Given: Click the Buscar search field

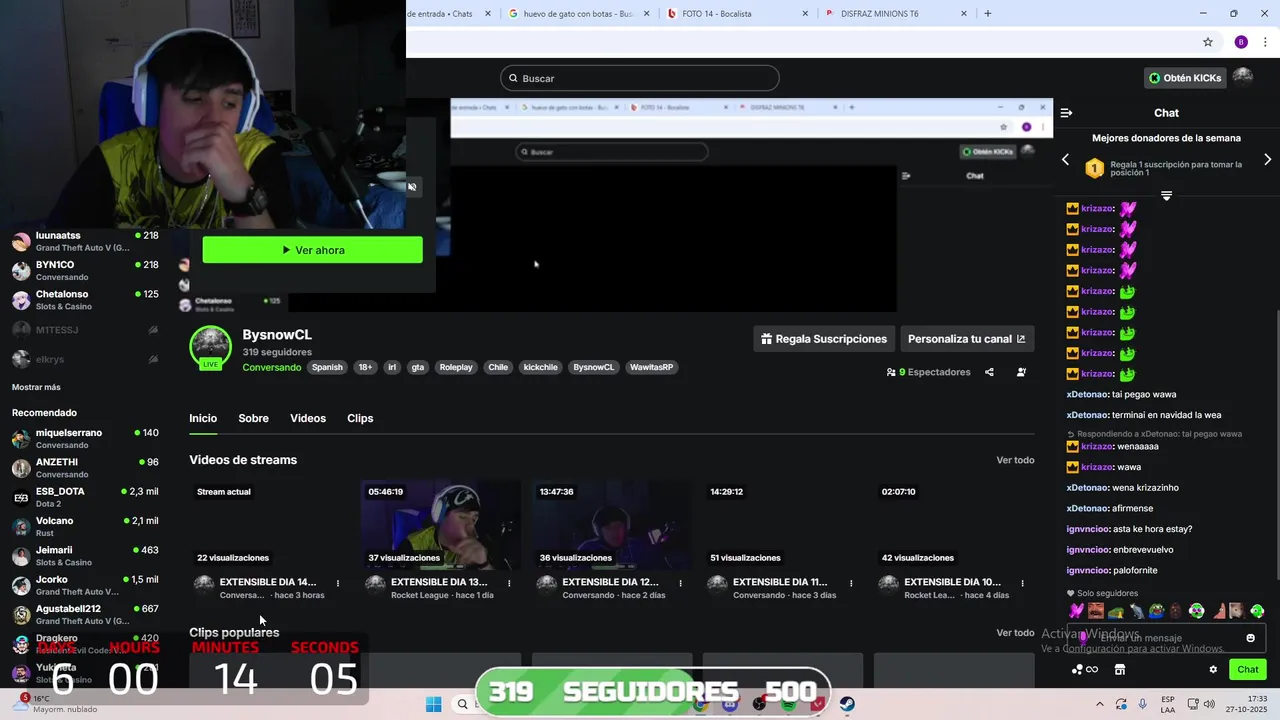Looking at the screenshot, I should tap(640, 78).
